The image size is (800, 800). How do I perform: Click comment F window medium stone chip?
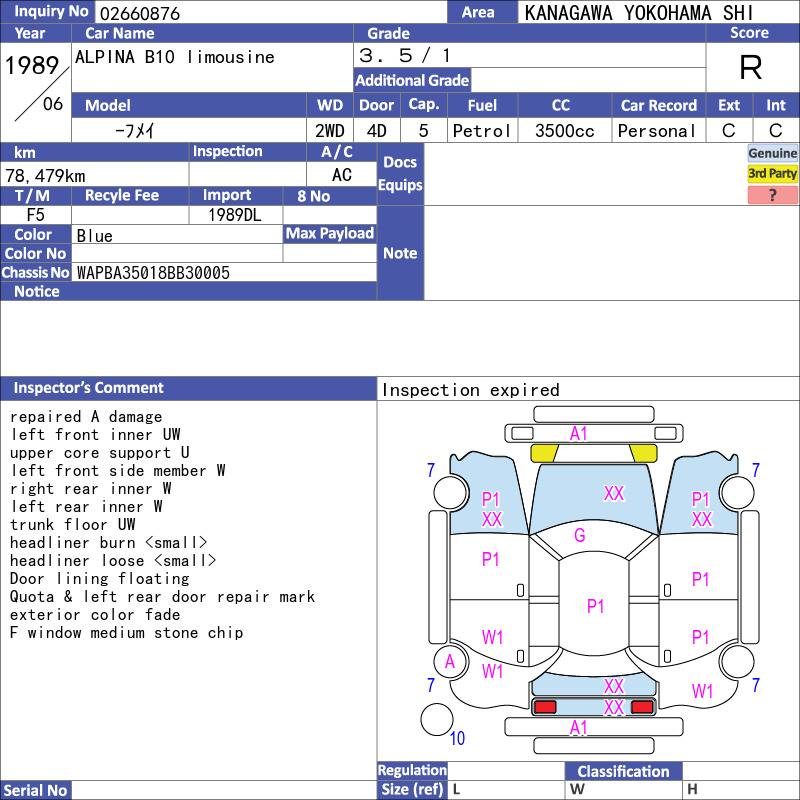click(127, 633)
